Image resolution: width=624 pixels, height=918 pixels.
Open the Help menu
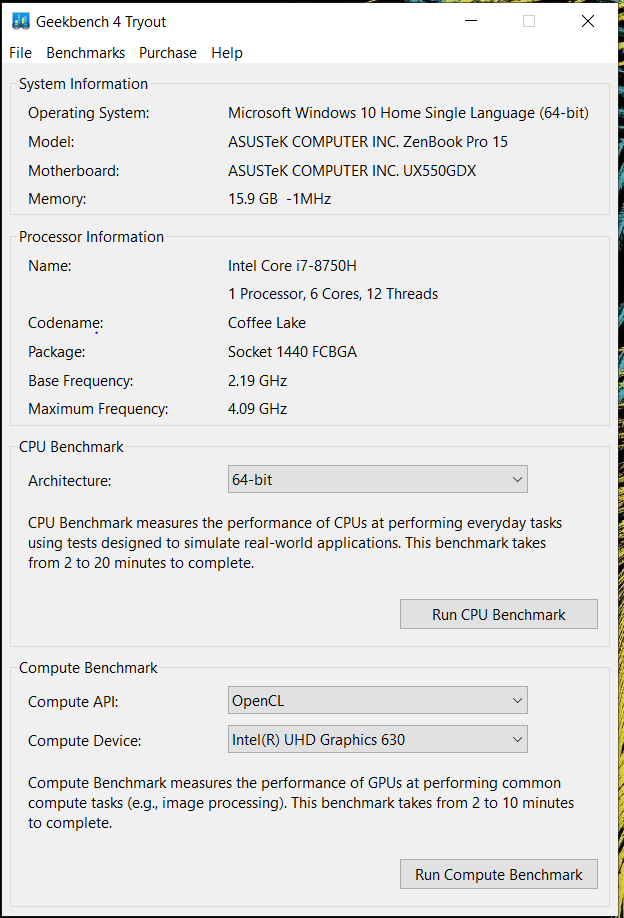point(227,53)
